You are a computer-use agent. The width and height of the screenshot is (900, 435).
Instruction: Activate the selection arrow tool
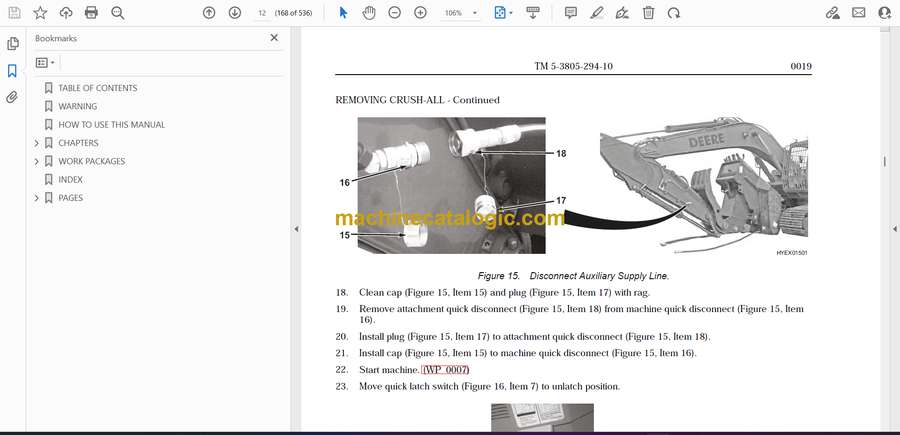(343, 13)
